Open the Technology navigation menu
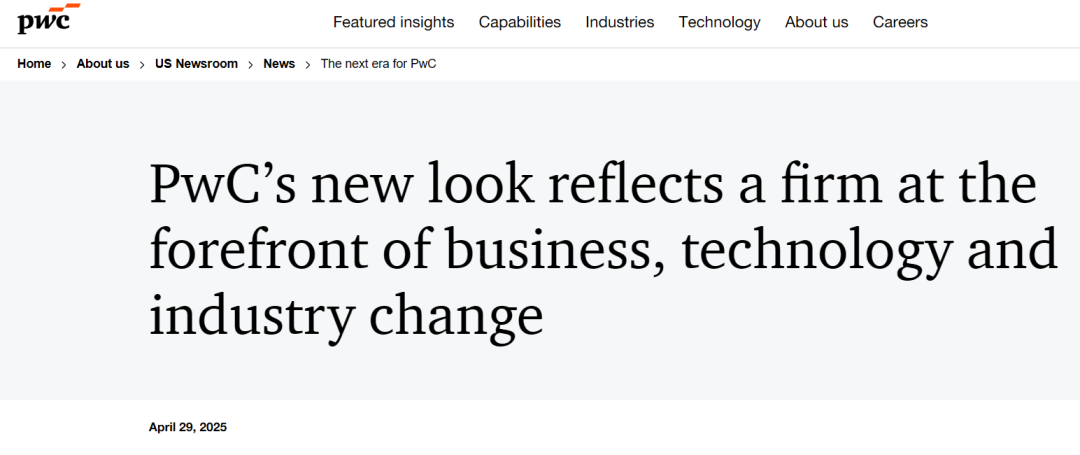This screenshot has height=455, width=1080. click(x=720, y=22)
